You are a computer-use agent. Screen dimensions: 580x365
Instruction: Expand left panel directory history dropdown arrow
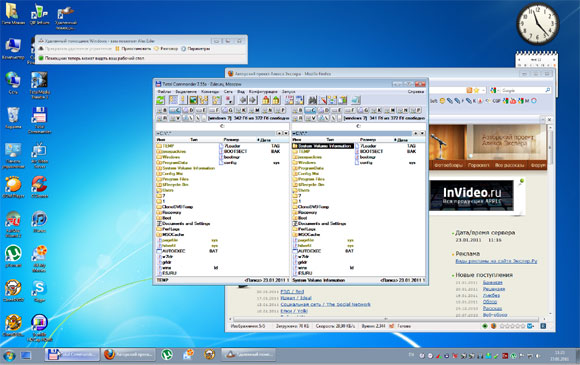coord(286,133)
